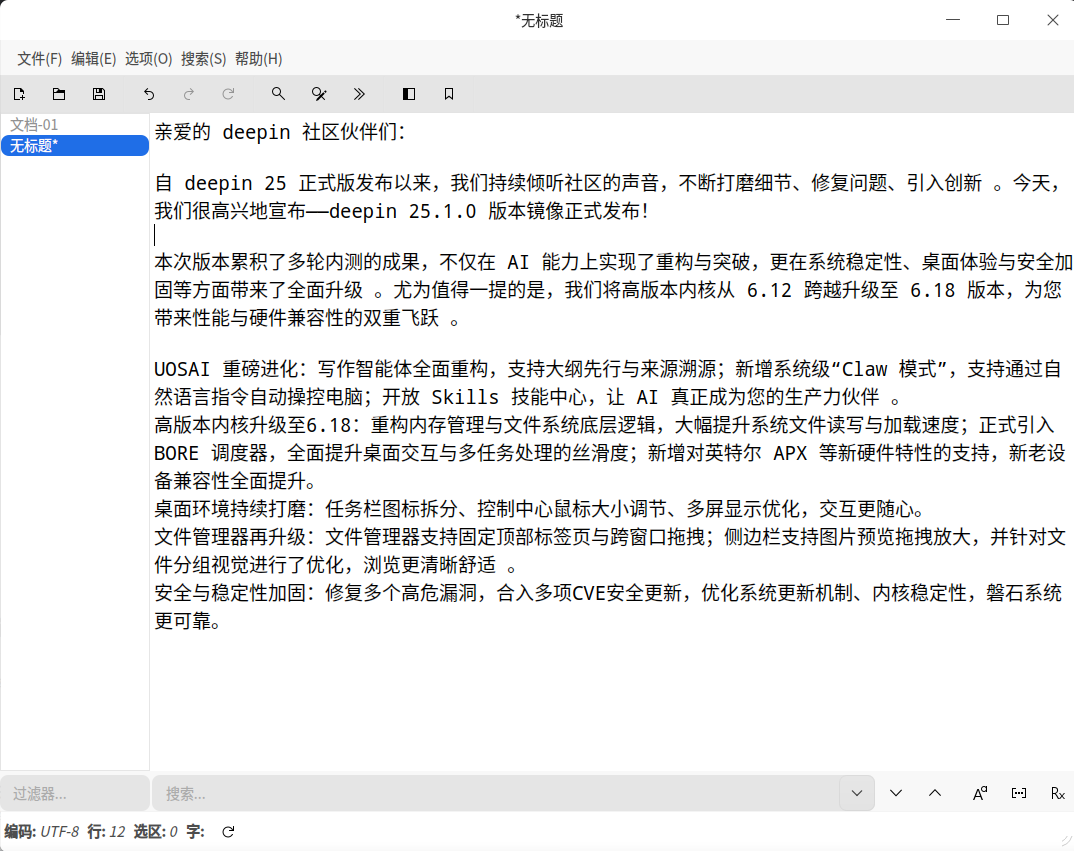Click the 过滤器 filter input field
Image resolution: width=1074 pixels, height=851 pixels.
75,793
